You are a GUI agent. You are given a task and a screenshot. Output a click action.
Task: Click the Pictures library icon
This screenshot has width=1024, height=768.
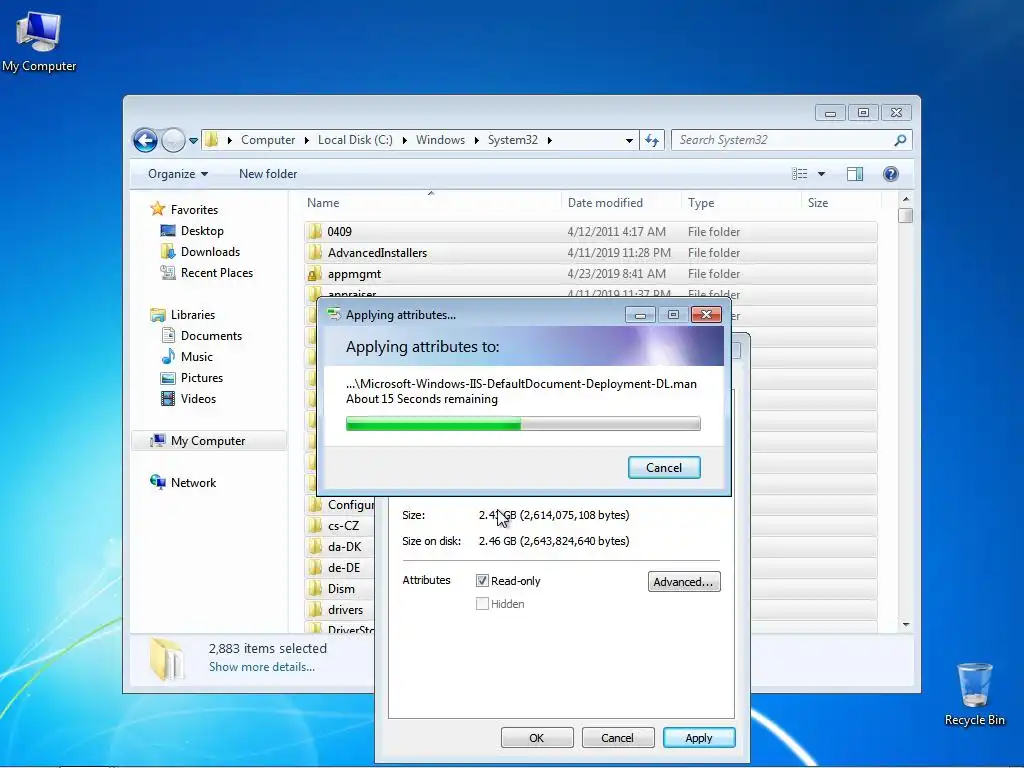tap(168, 377)
